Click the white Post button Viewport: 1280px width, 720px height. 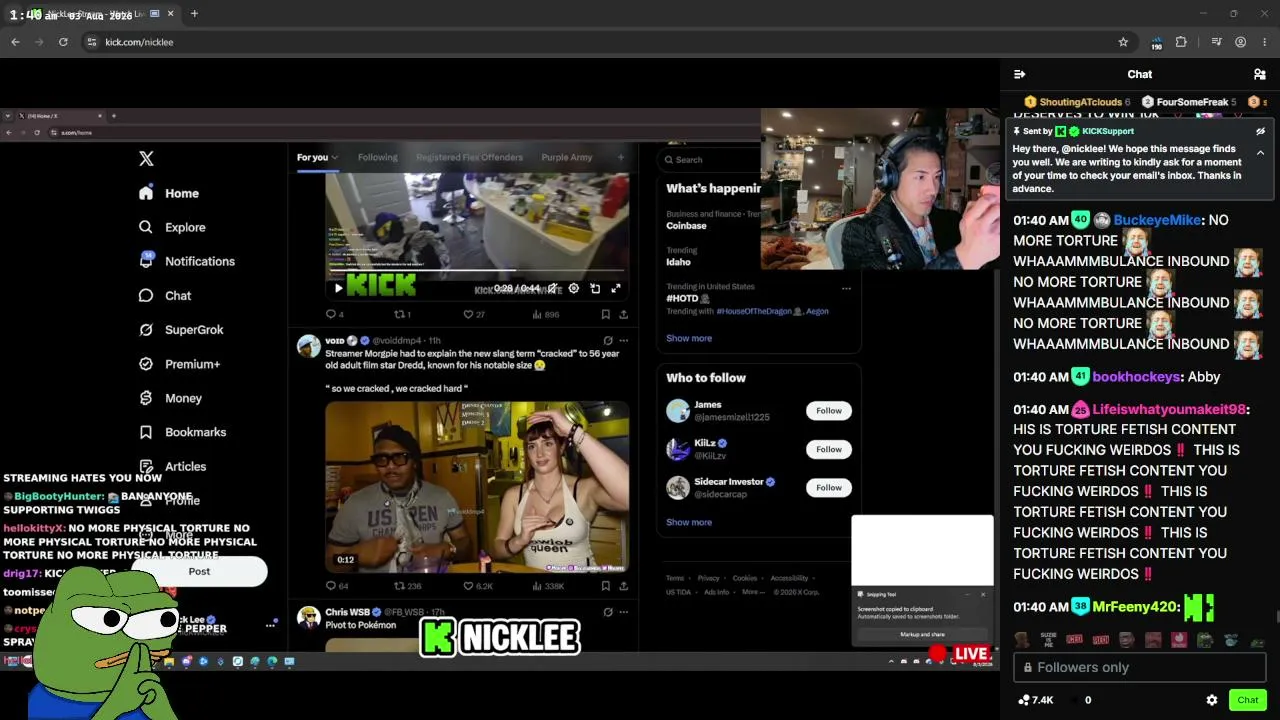point(199,571)
